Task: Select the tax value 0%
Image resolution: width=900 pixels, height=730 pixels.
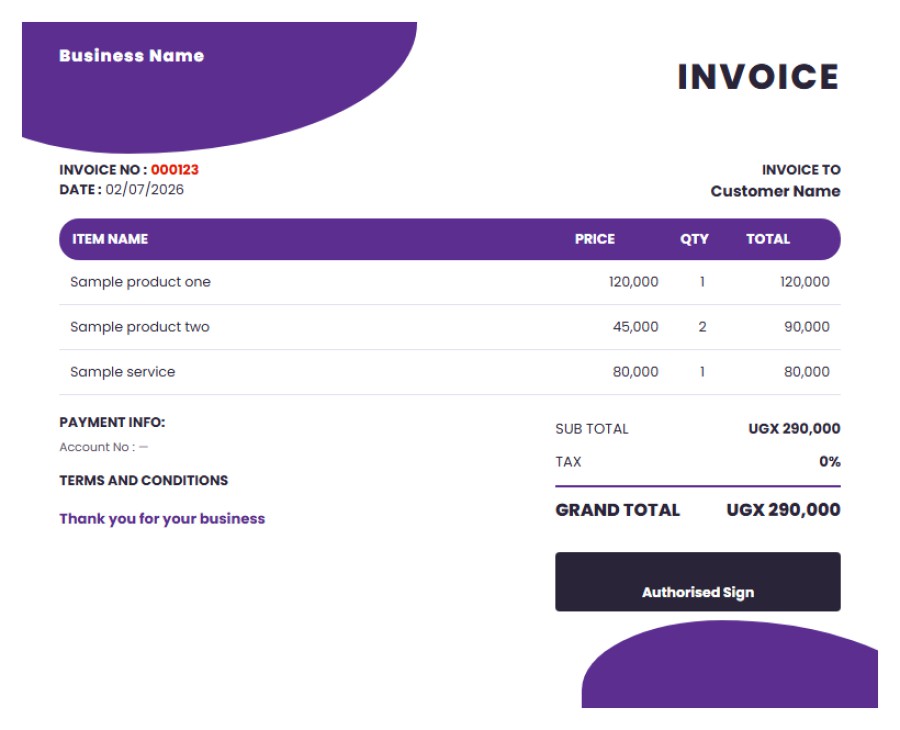Action: click(x=829, y=461)
